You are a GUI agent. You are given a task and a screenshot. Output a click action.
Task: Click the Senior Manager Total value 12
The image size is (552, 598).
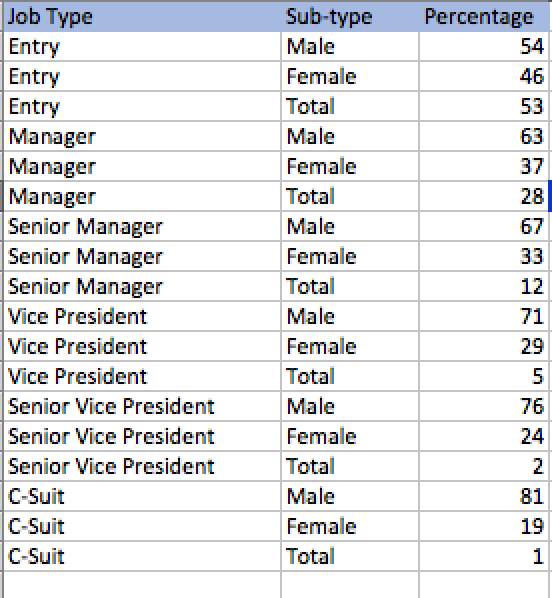tap(484, 286)
